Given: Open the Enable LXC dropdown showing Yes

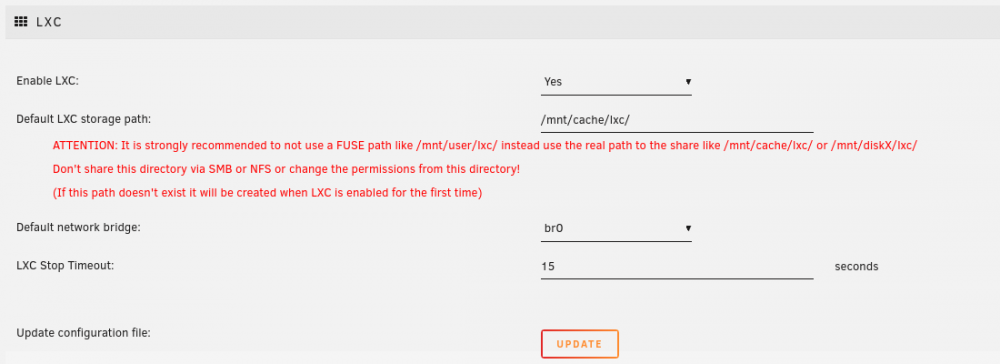Looking at the screenshot, I should 616,82.
